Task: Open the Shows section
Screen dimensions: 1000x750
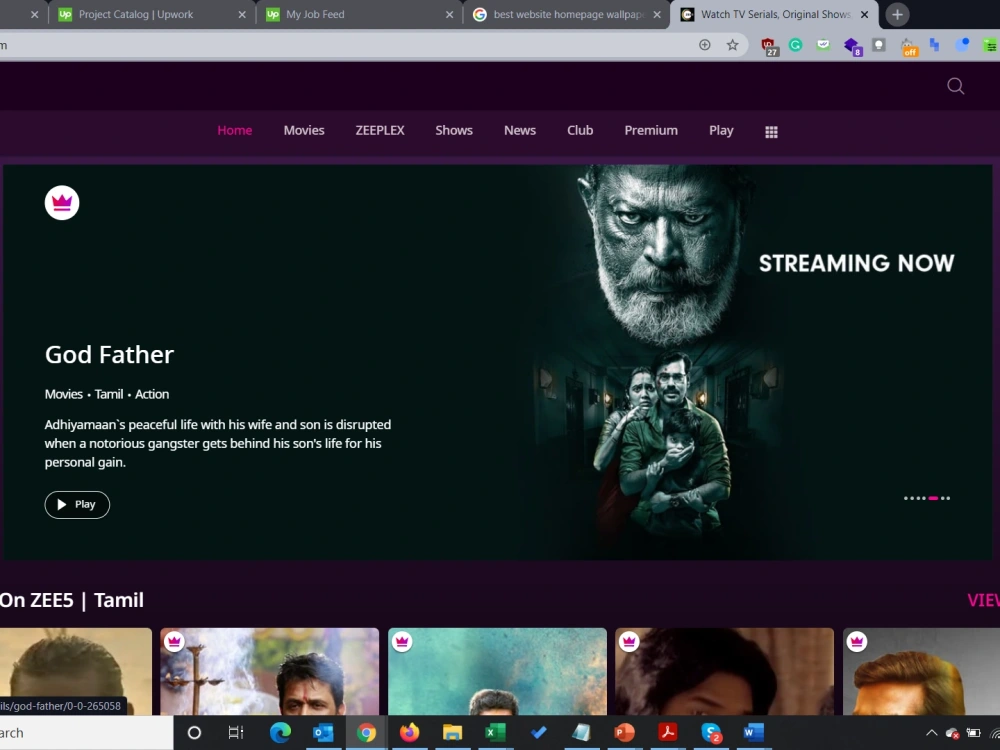Action: point(453,131)
